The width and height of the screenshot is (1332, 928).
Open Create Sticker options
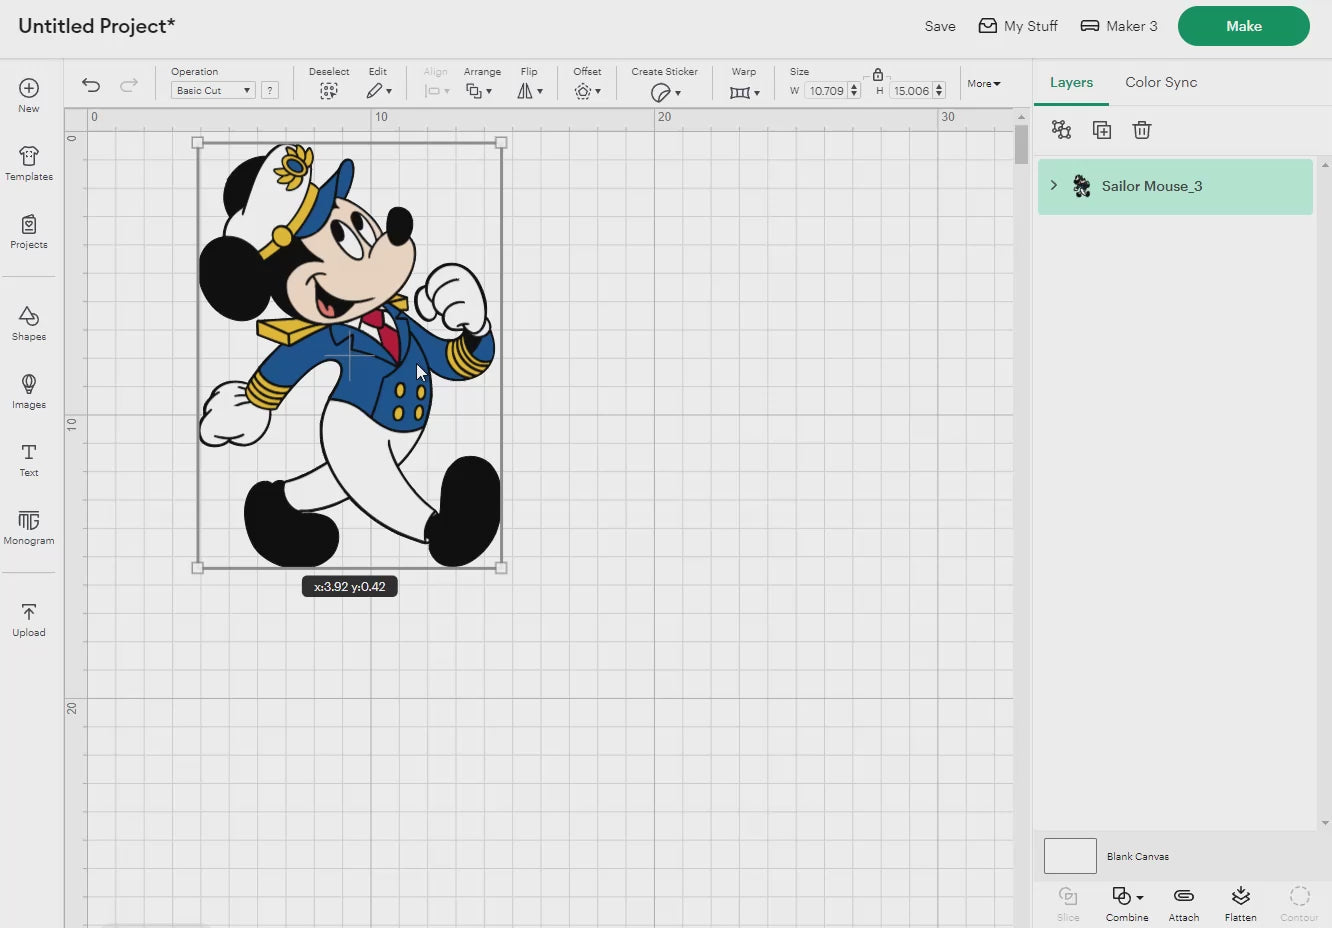[x=665, y=92]
